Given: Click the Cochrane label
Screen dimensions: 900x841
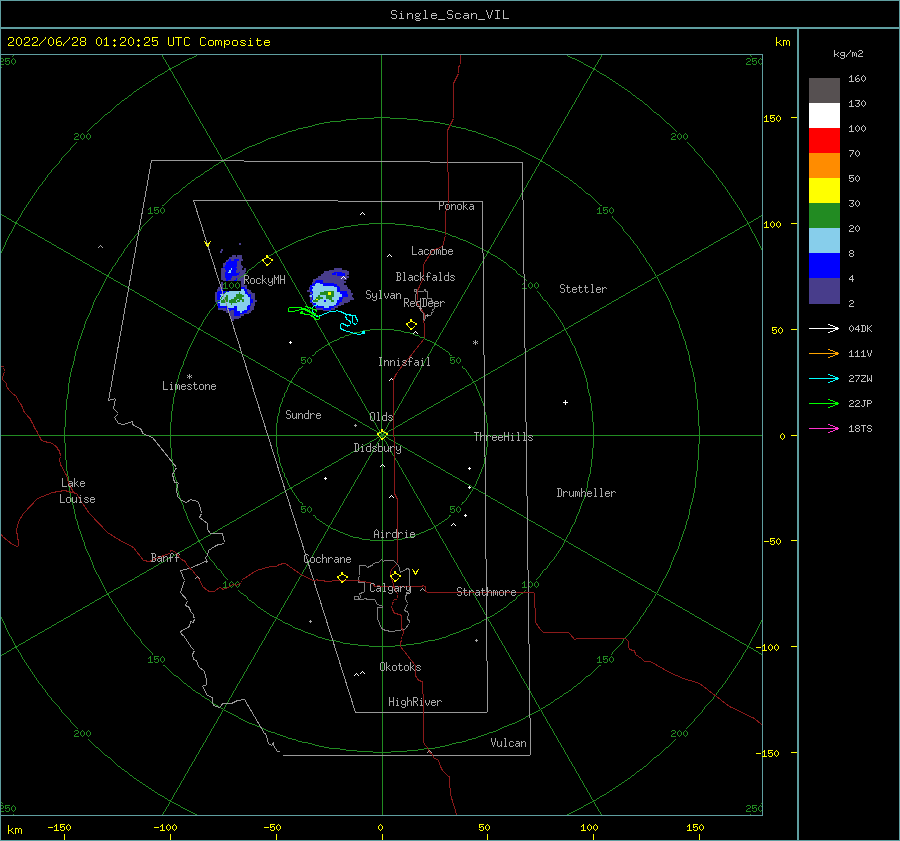Looking at the screenshot, I should 327,559.
